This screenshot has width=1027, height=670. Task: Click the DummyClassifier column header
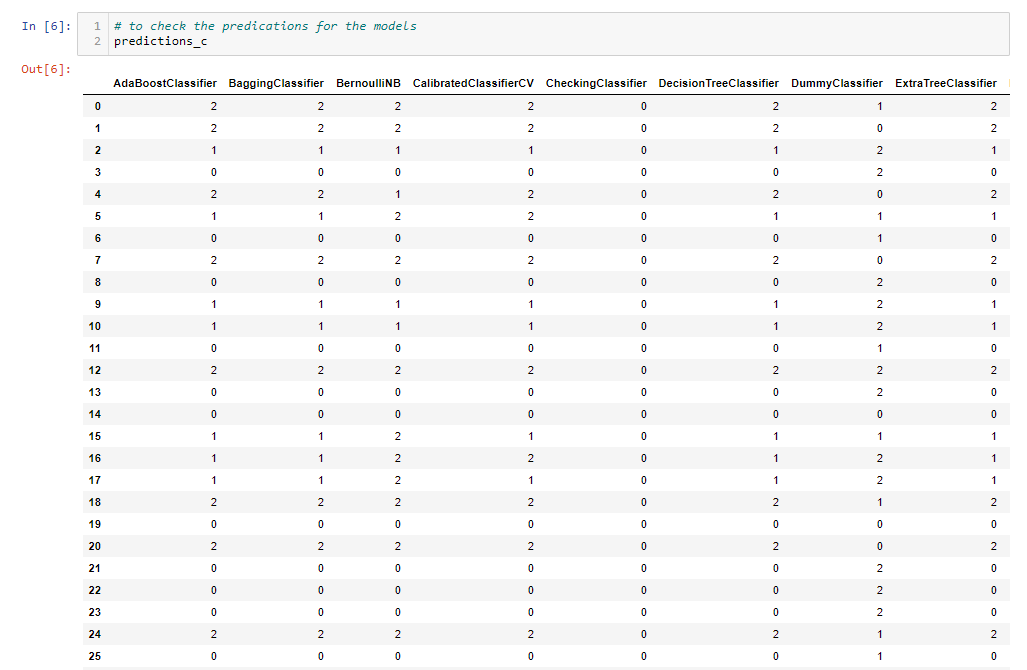point(836,83)
